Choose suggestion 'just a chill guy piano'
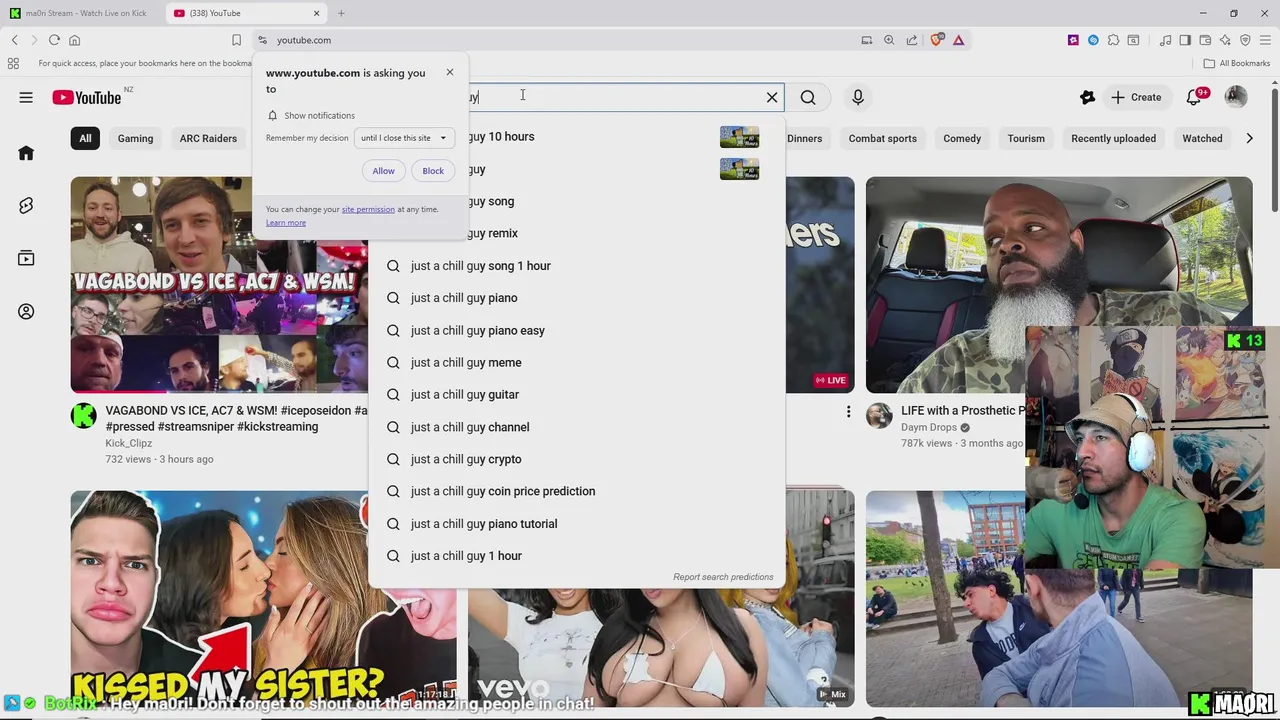The height and width of the screenshot is (720, 1280). click(x=577, y=298)
